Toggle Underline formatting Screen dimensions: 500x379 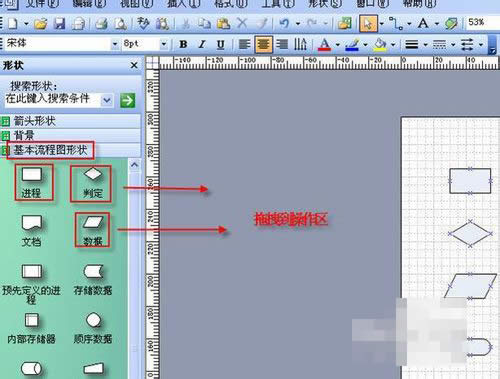(x=220, y=44)
